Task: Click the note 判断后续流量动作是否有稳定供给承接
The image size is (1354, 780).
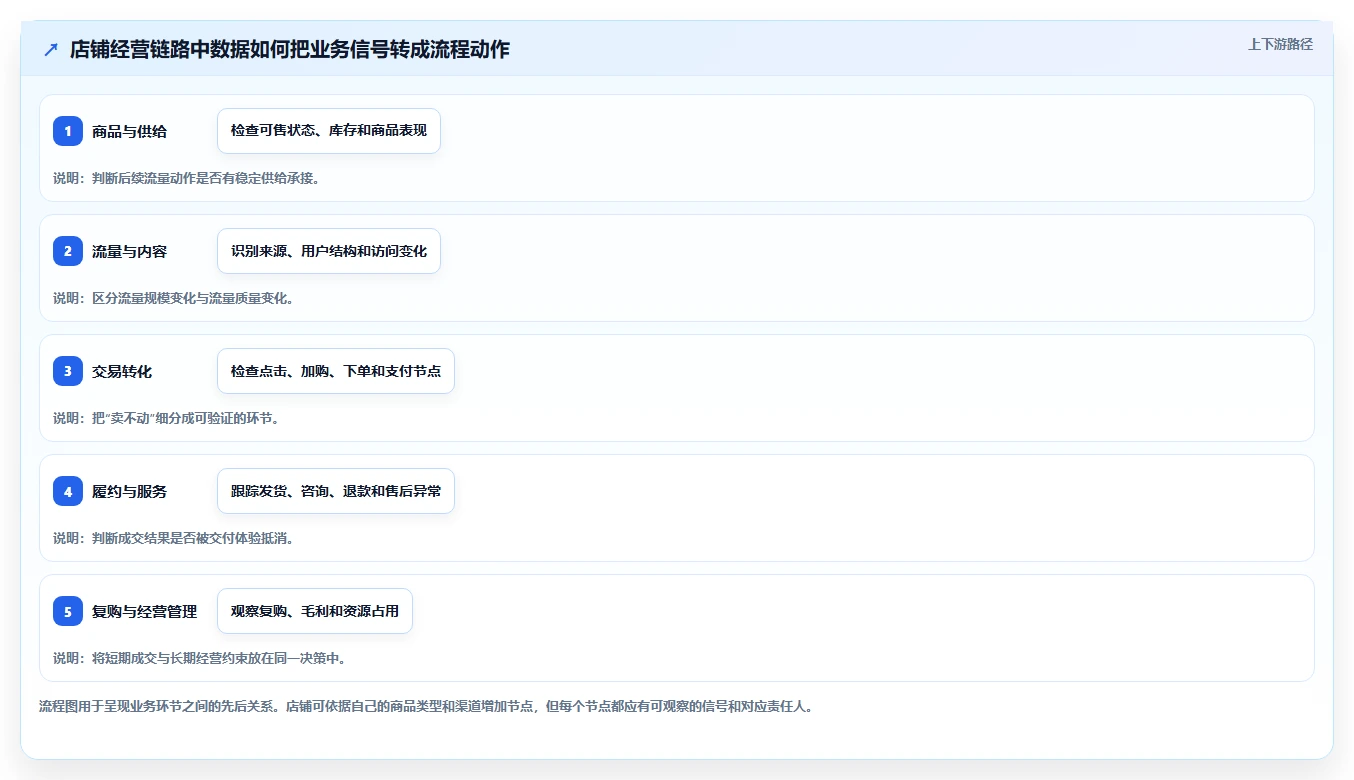Action: pos(186,178)
